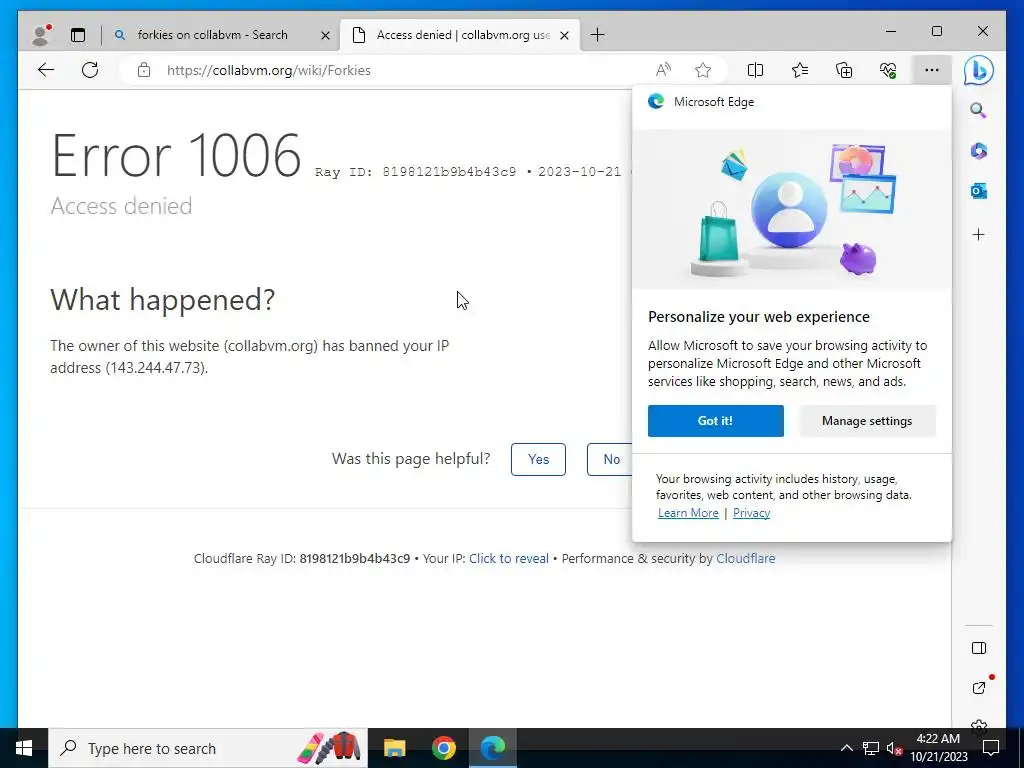Open the clock showing 4:22 AM

point(938,748)
